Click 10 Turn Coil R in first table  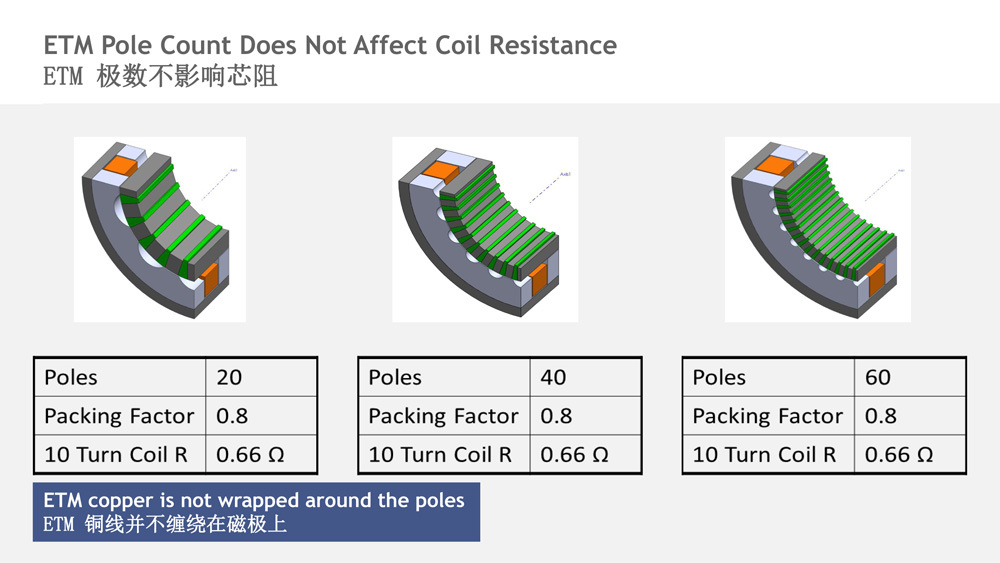(x=116, y=455)
